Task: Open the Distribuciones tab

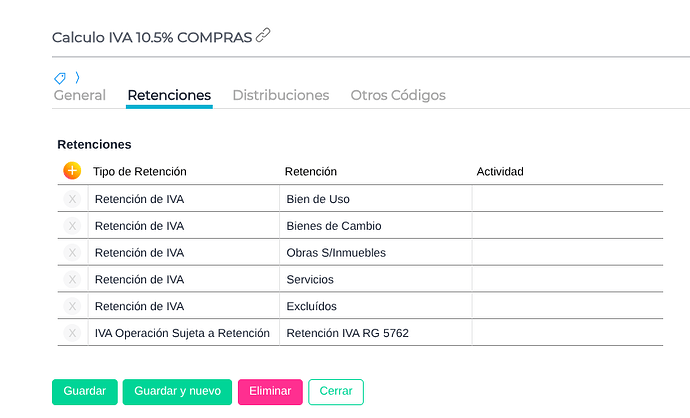Action: tap(280, 96)
